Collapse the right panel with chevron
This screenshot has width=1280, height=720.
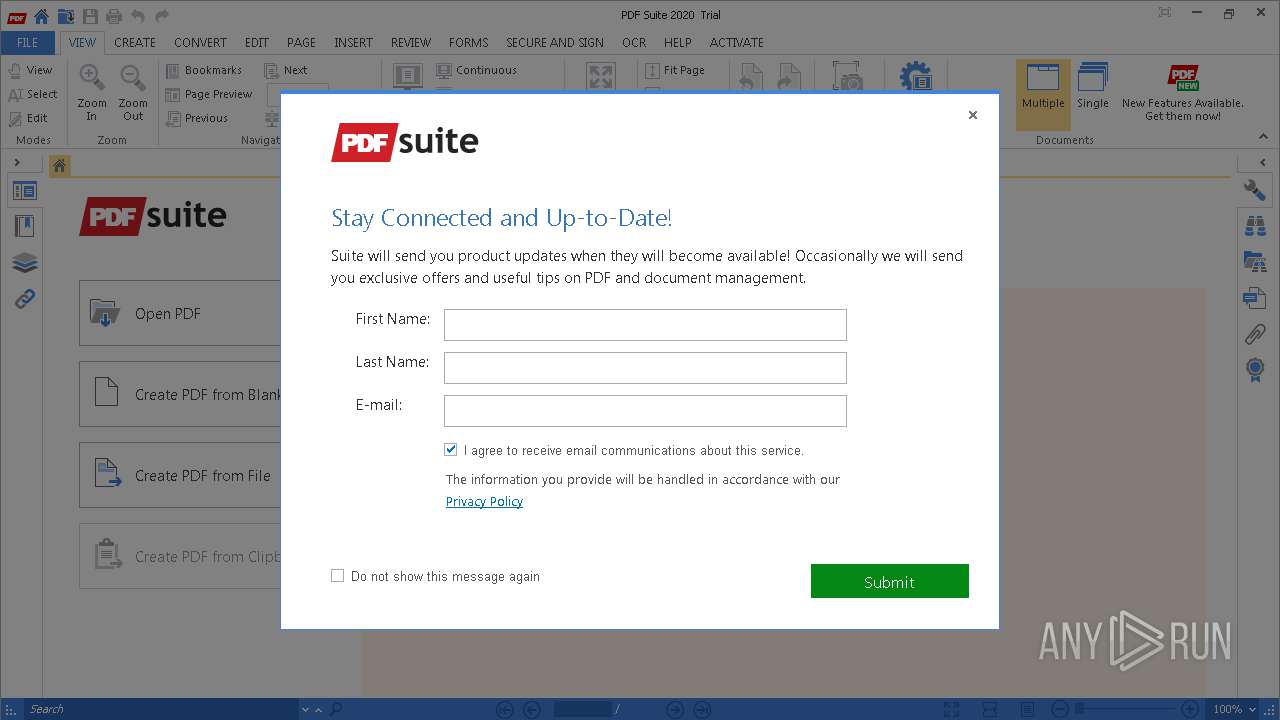coord(1262,162)
